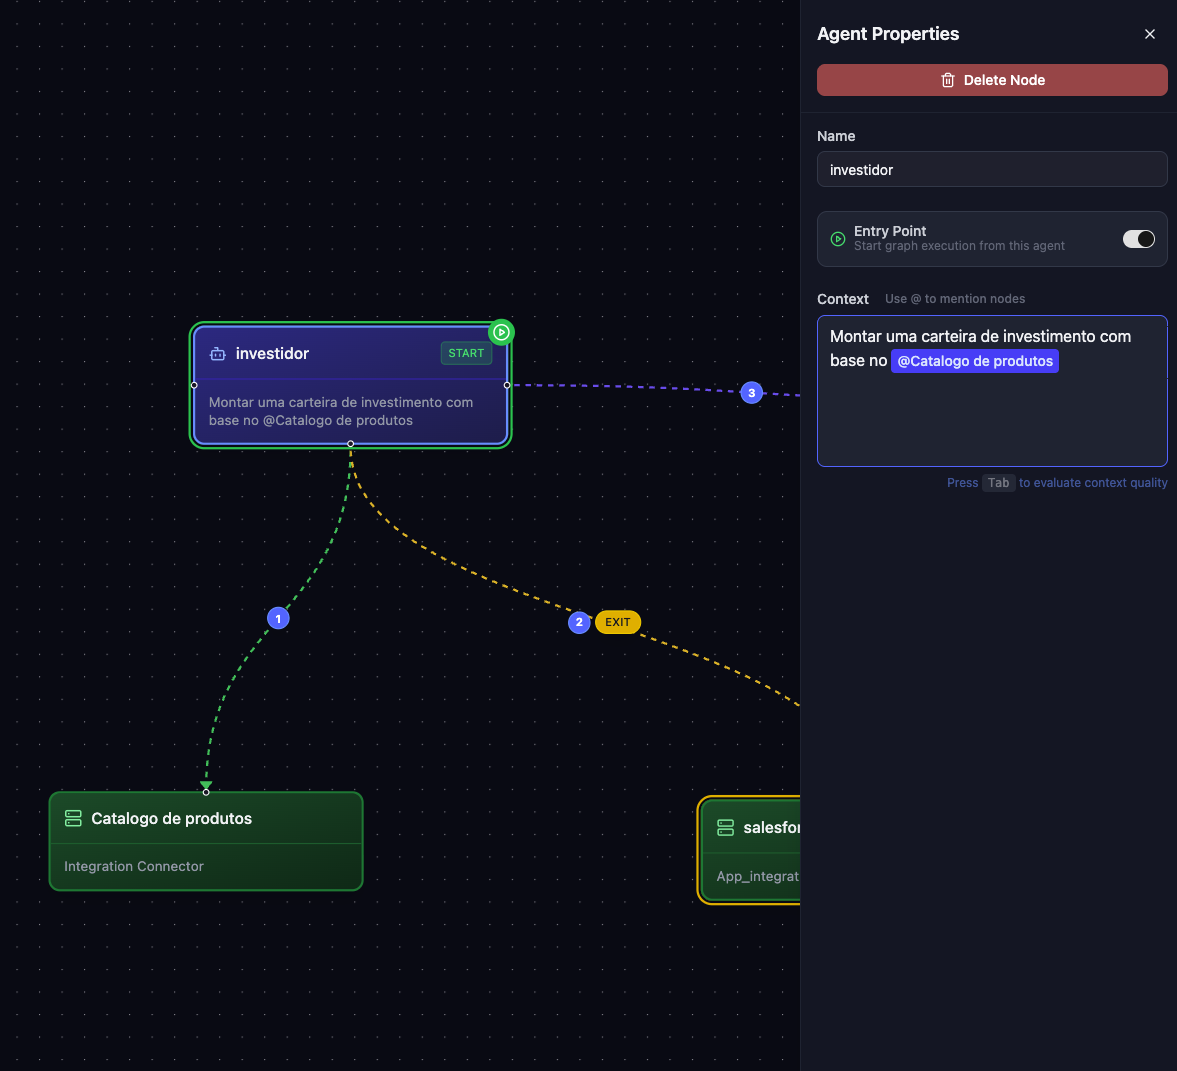Click the START badge on investidor node

click(466, 353)
